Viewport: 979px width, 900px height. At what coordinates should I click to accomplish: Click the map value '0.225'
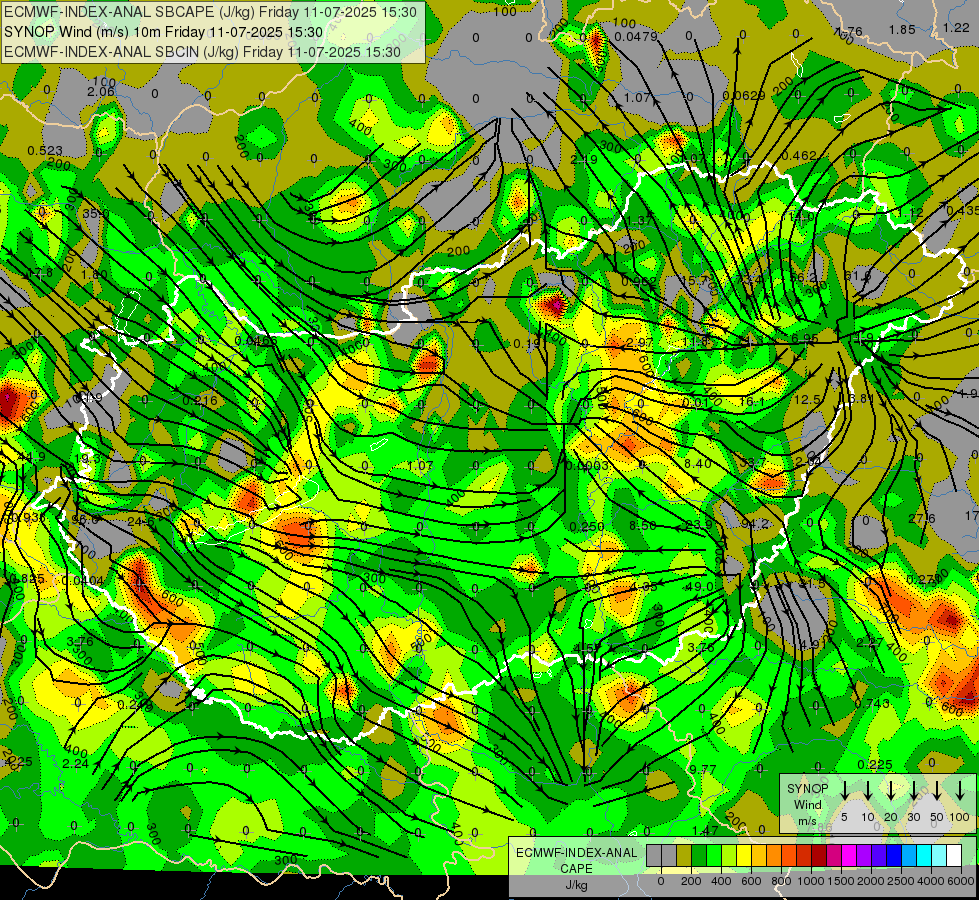[875, 764]
